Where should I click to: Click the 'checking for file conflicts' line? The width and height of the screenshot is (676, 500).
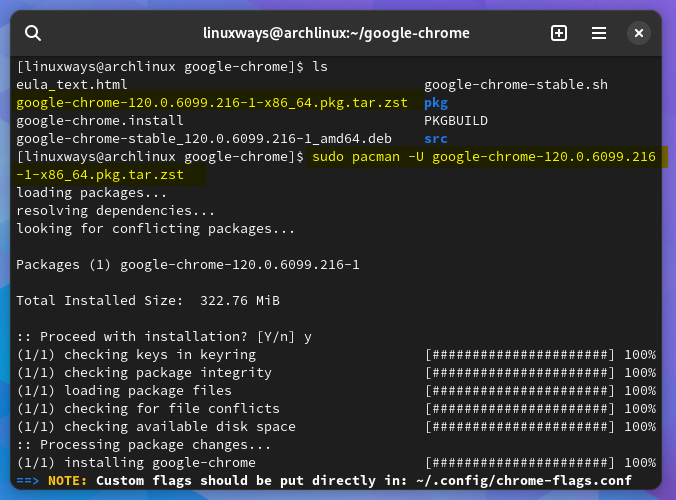pos(148,409)
